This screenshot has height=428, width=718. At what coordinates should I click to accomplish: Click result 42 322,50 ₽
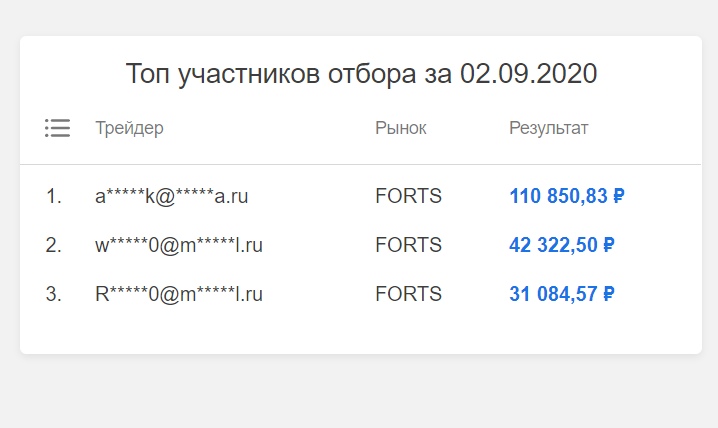click(x=562, y=245)
